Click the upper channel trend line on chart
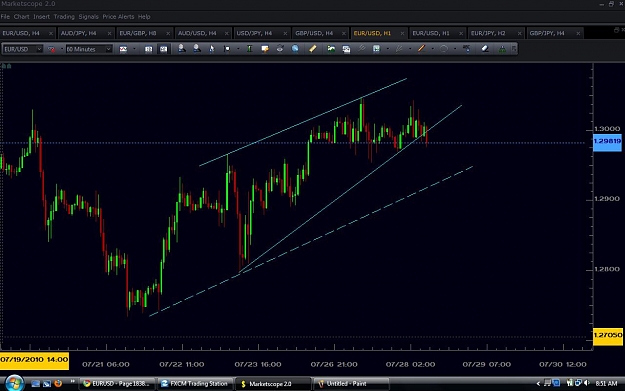Screen dimensions: 625x391 click(303, 122)
